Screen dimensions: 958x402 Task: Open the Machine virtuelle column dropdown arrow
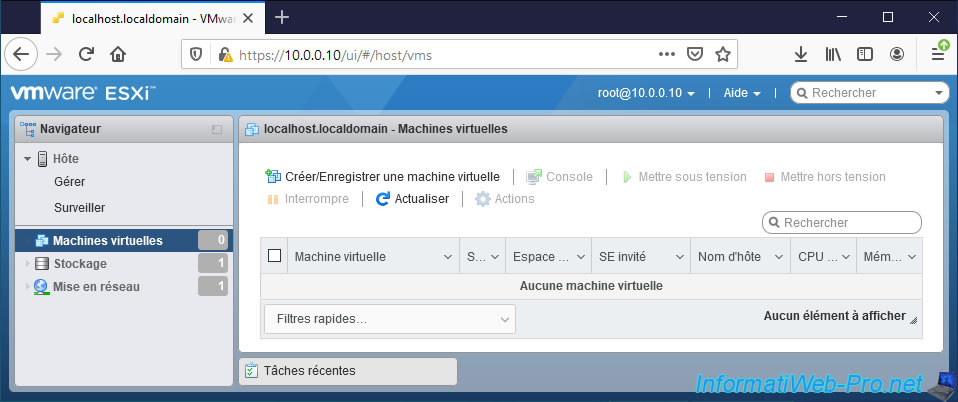pyautogui.click(x=448, y=257)
